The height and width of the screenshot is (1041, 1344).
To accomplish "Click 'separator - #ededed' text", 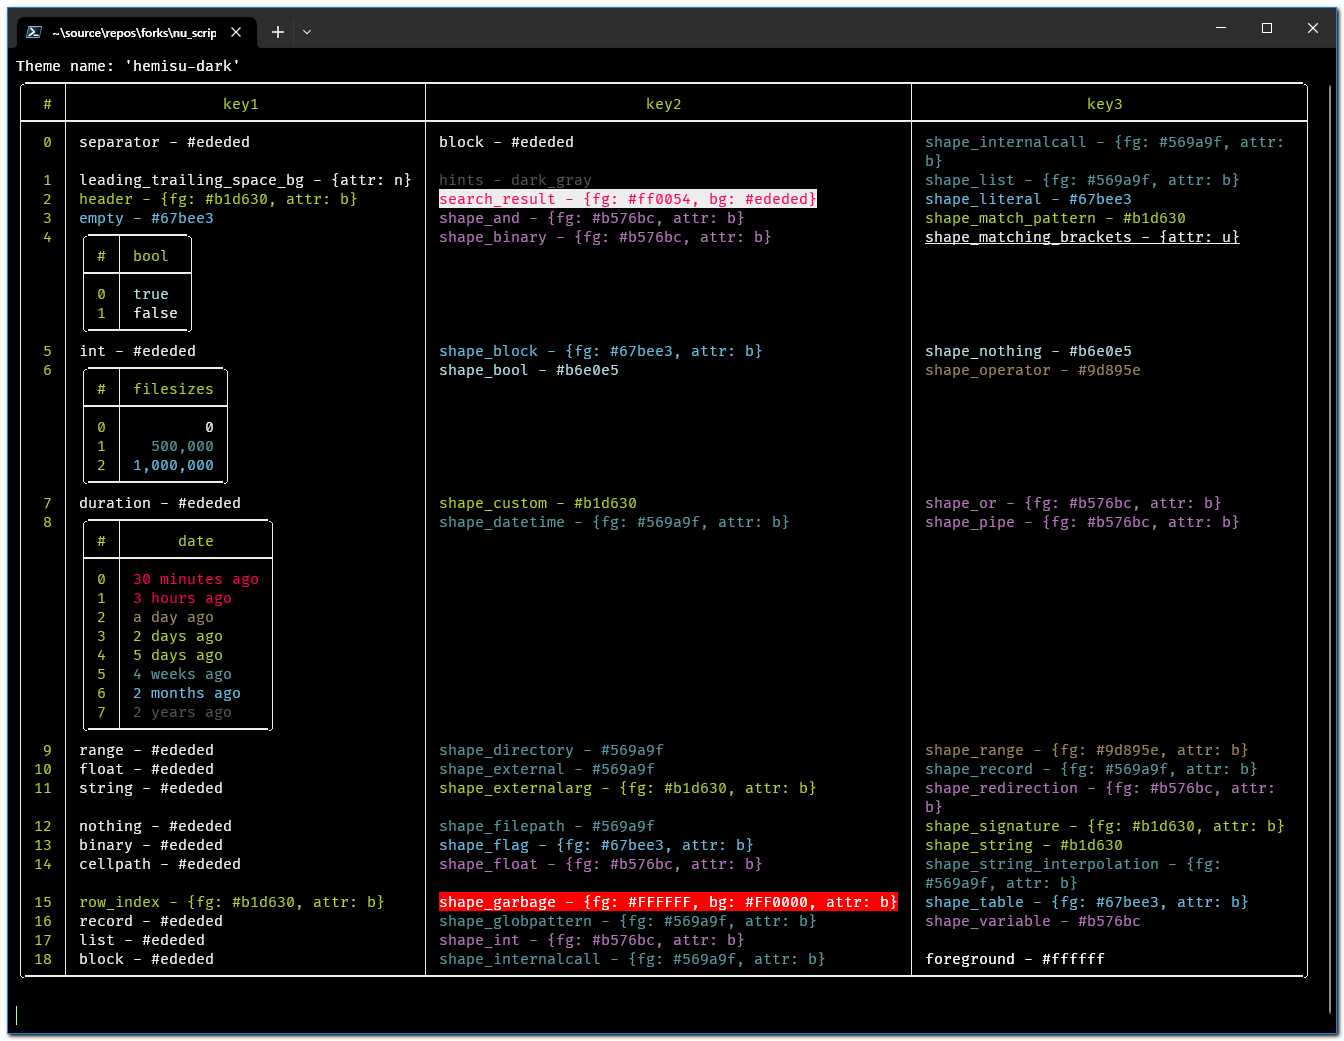I will pyautogui.click(x=165, y=142).
